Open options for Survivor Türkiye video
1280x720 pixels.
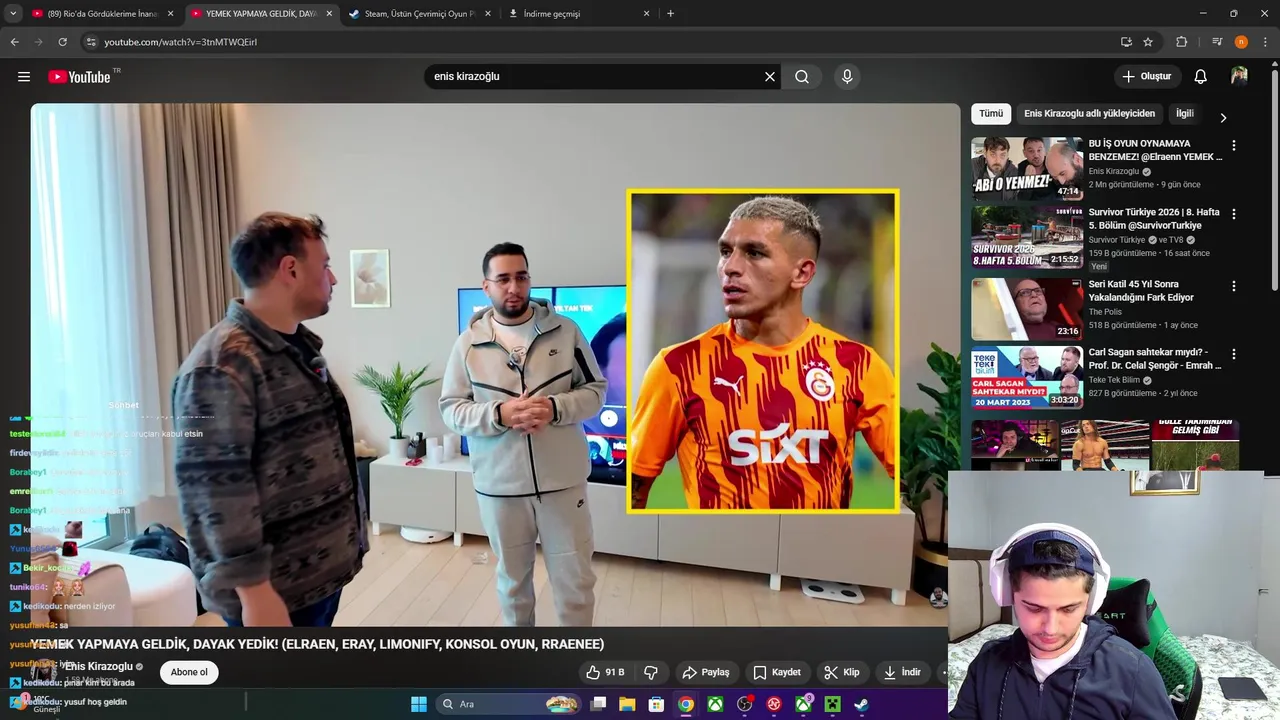coord(1233,214)
